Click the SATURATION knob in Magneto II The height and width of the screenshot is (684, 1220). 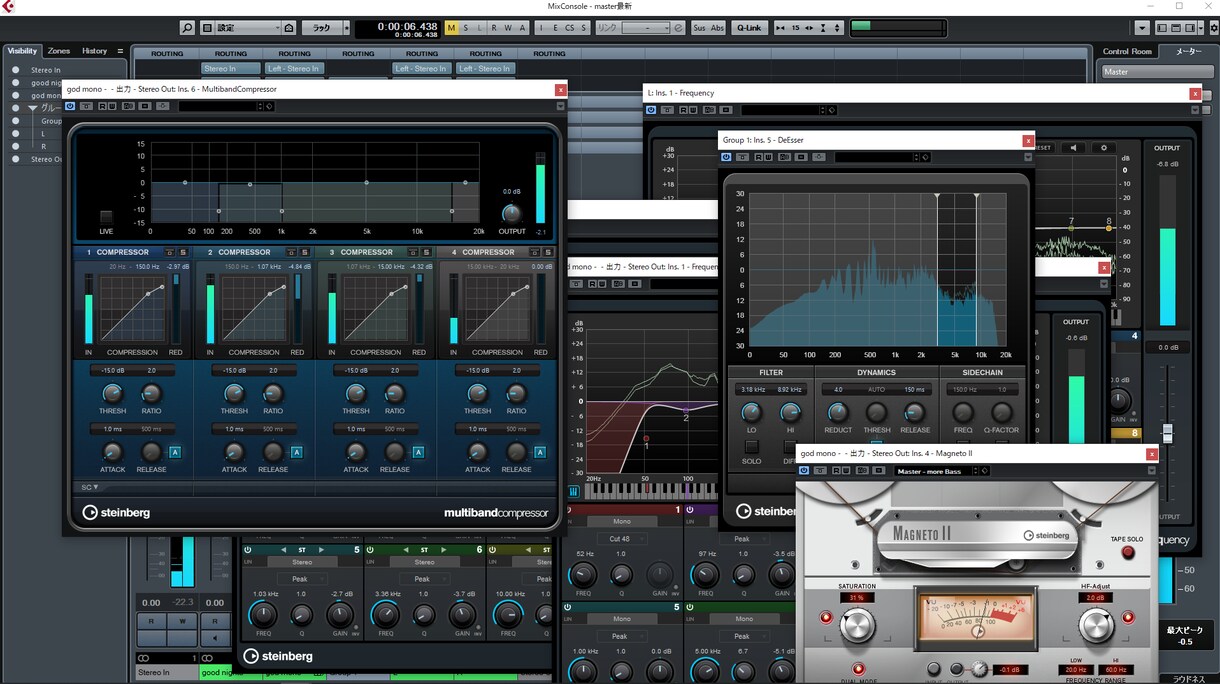(857, 626)
